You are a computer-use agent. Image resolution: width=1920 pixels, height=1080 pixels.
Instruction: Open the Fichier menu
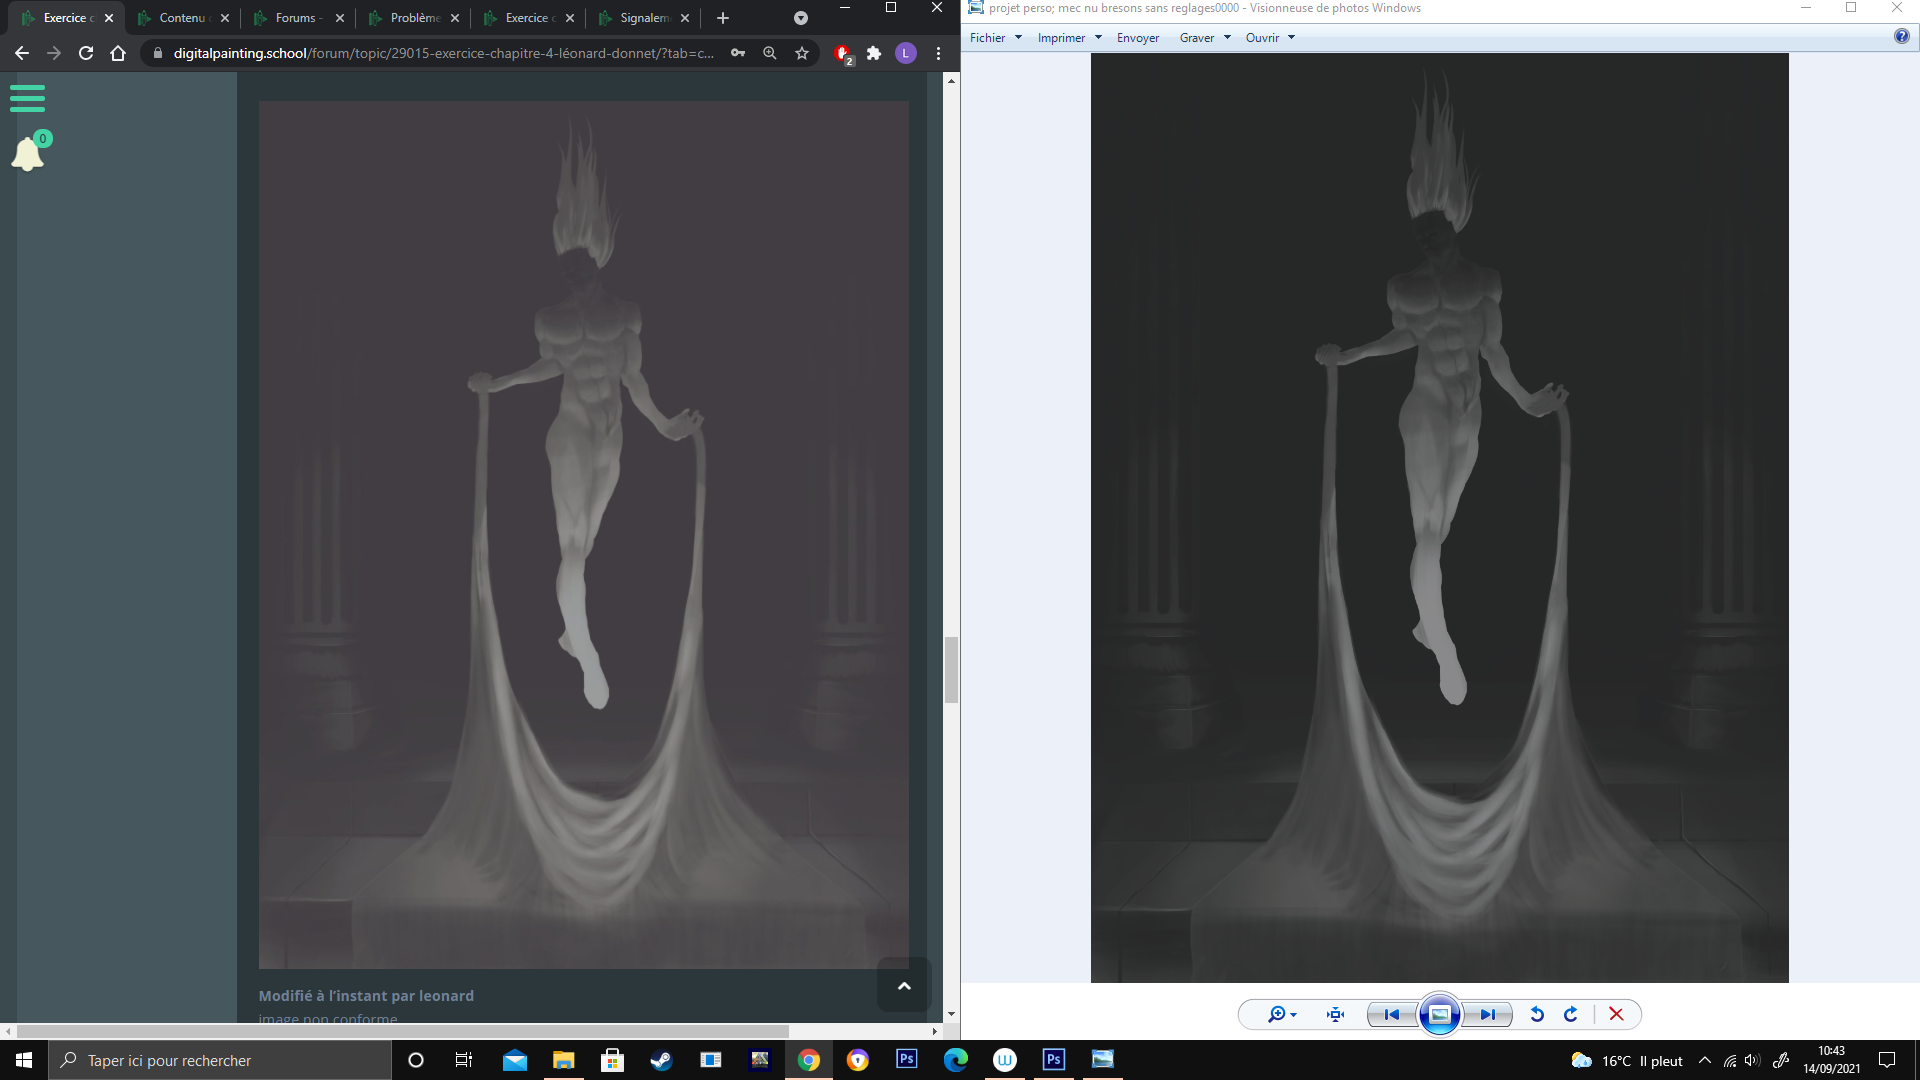click(995, 38)
